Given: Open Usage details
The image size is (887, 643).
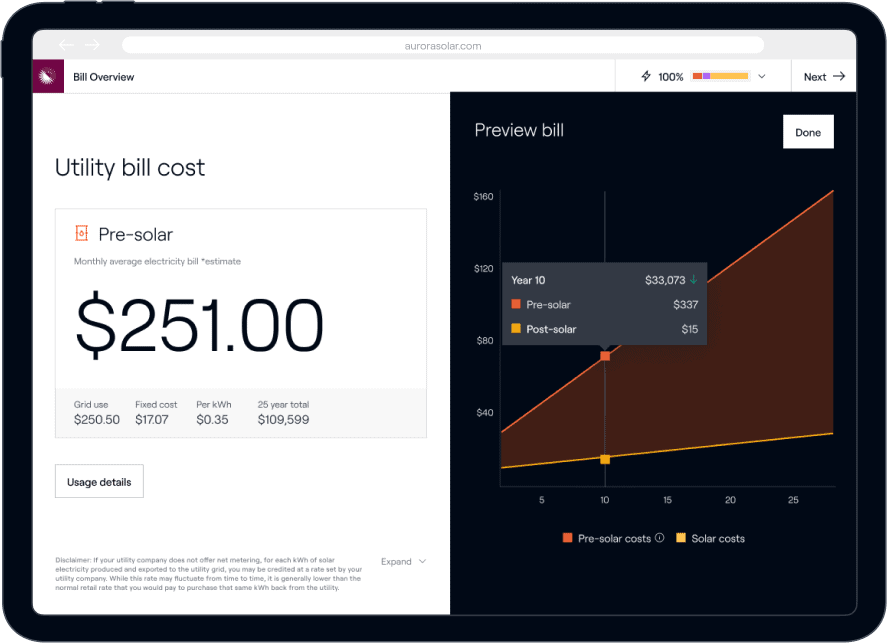Looking at the screenshot, I should (99, 481).
